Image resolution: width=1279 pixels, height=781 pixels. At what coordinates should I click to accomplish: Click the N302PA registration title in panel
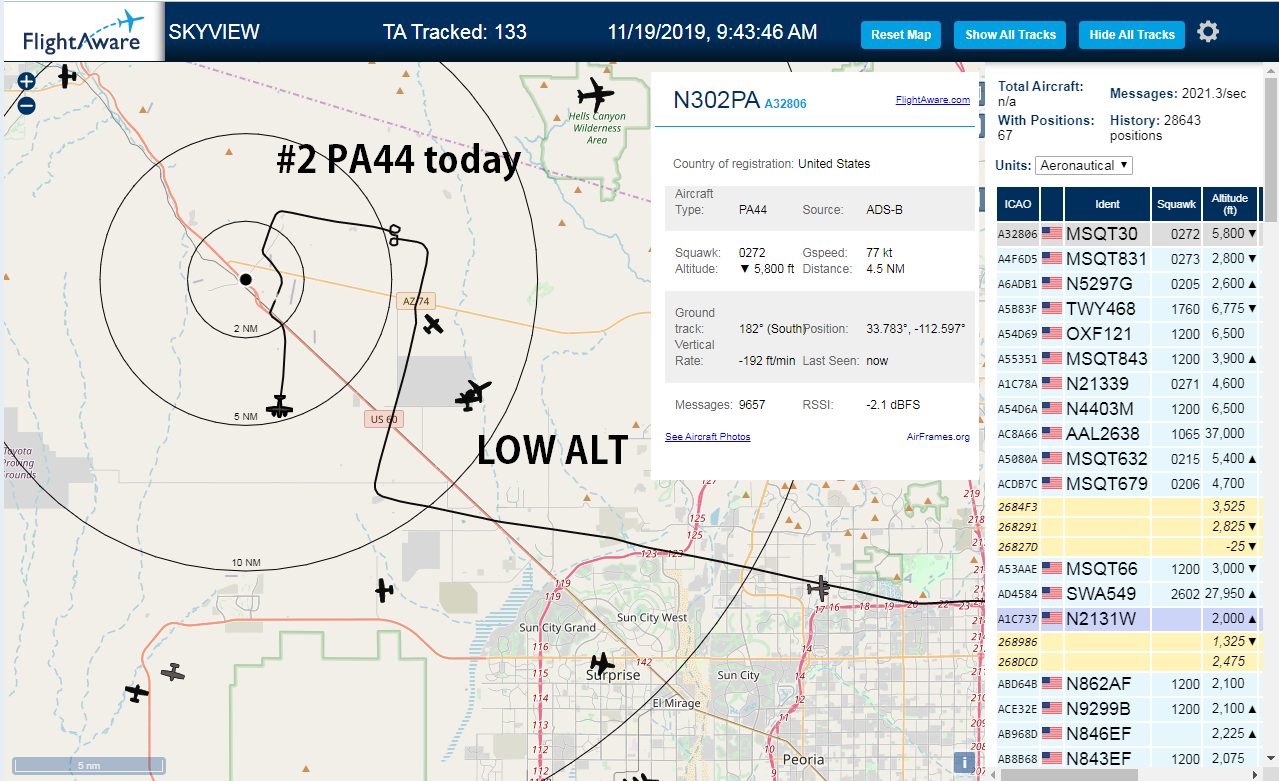[x=716, y=100]
